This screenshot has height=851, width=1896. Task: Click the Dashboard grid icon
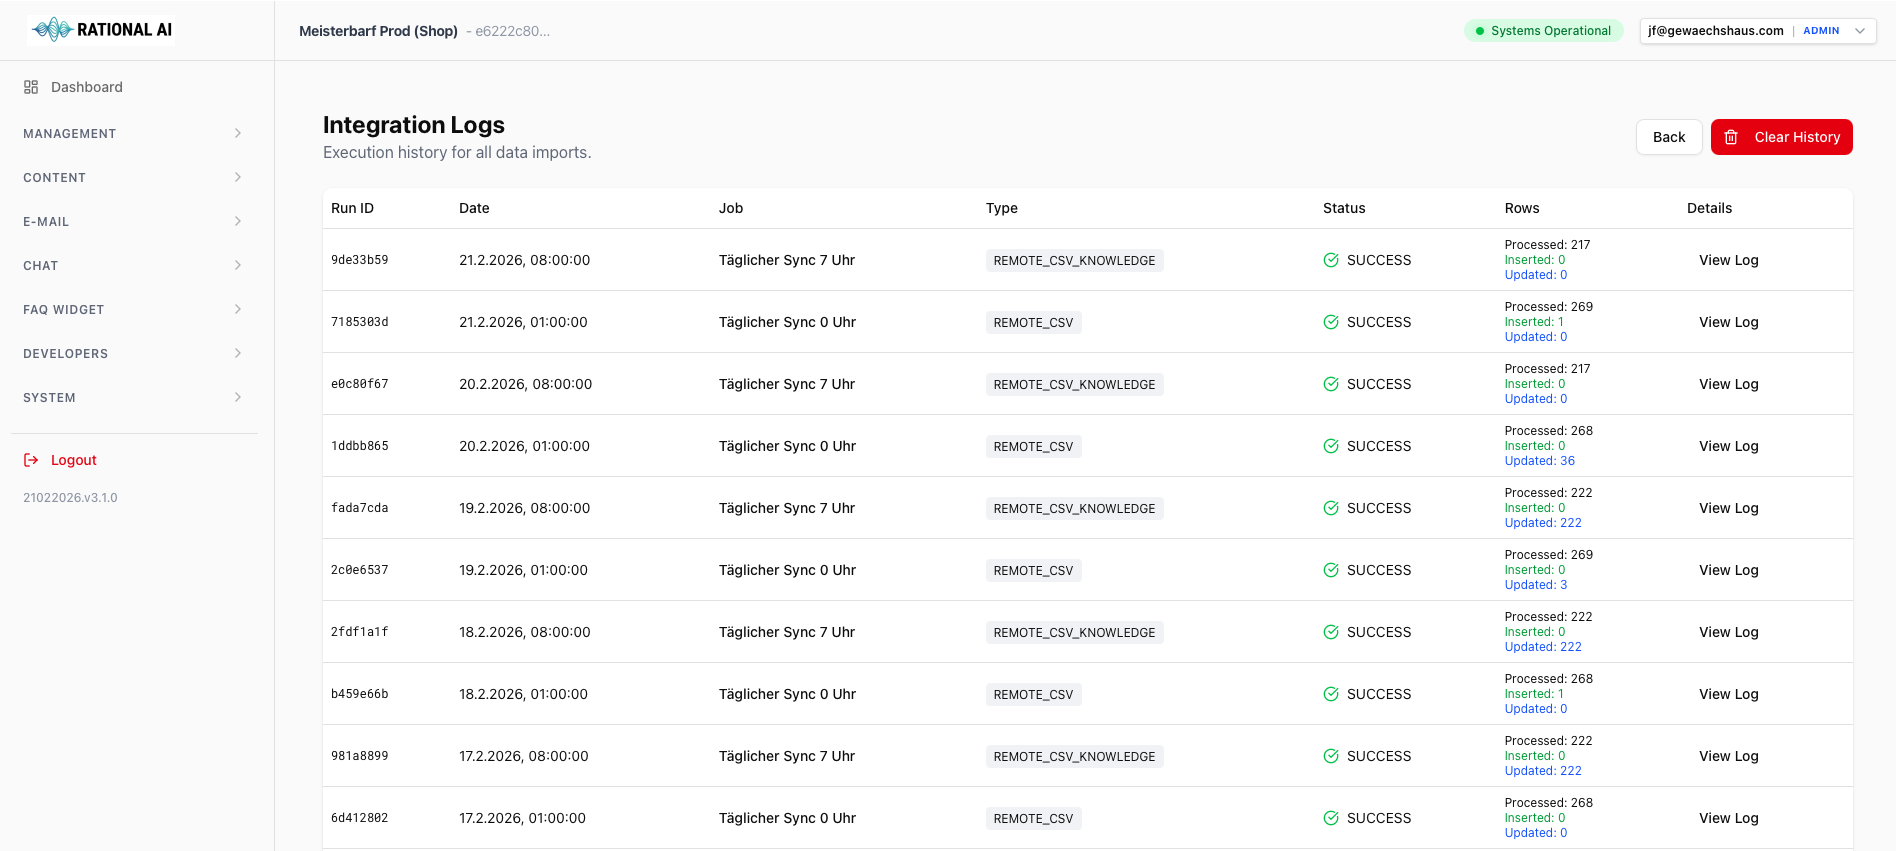coord(31,87)
